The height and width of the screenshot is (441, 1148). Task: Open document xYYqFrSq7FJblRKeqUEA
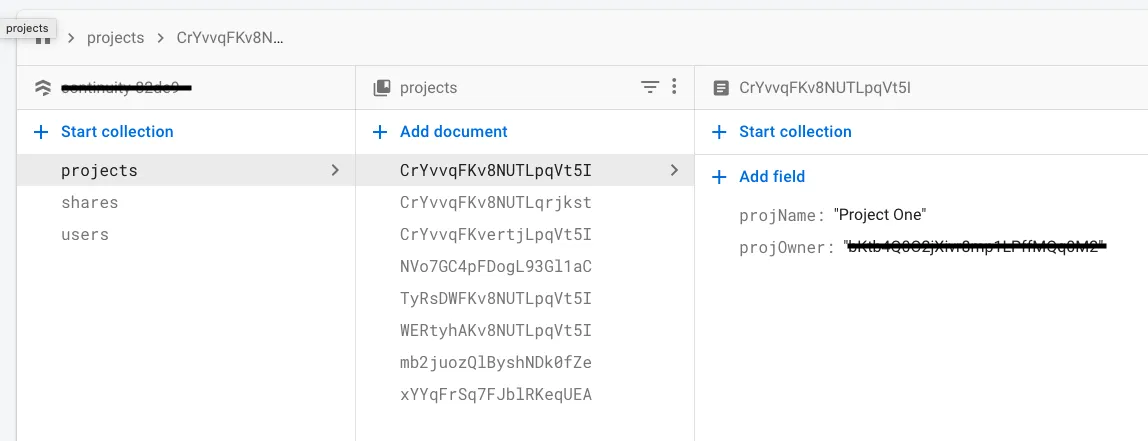click(x=496, y=394)
